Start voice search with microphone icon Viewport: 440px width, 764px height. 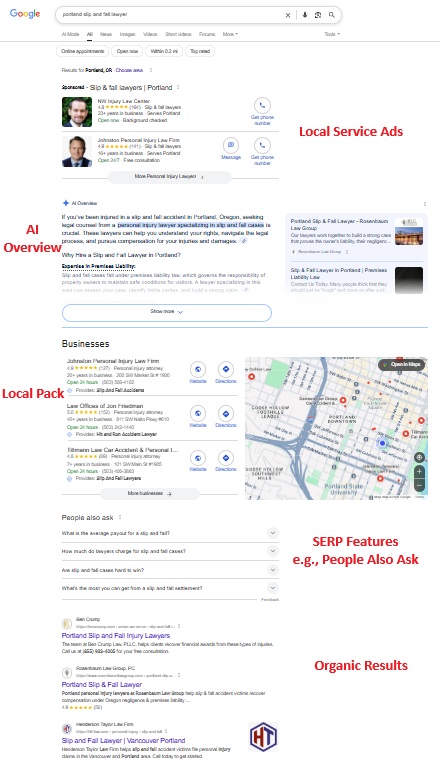(x=305, y=15)
